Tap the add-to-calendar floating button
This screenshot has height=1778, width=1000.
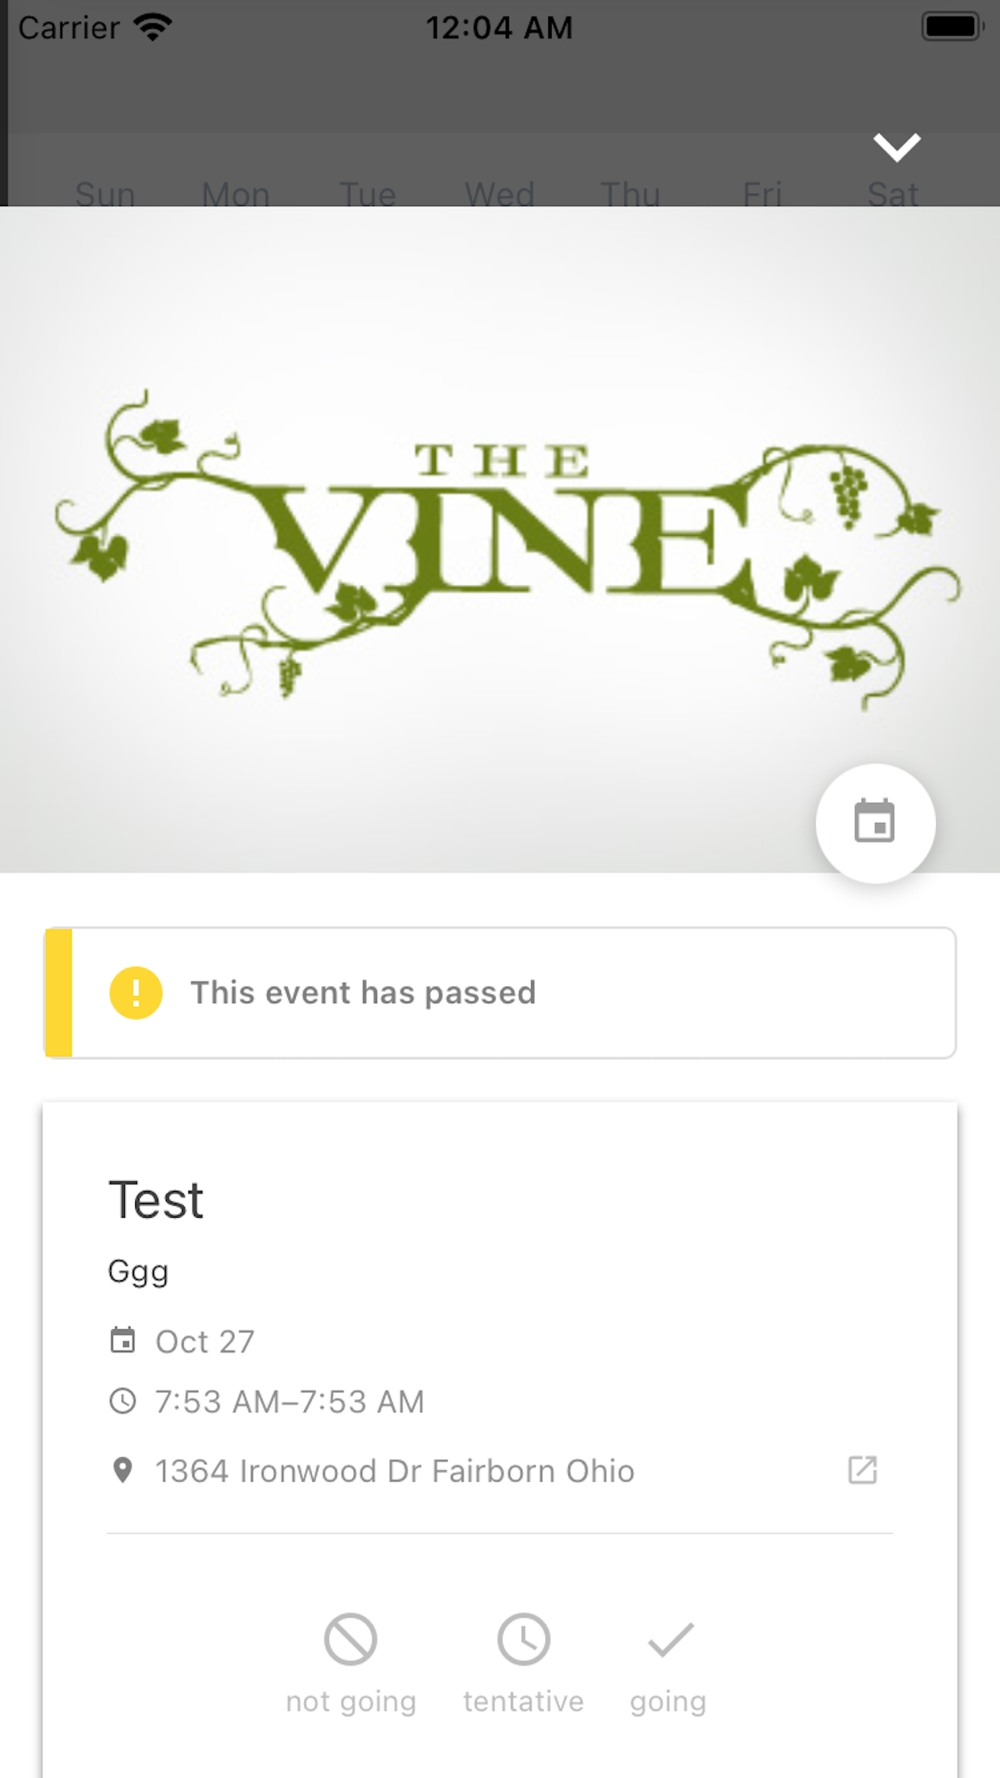tap(875, 823)
